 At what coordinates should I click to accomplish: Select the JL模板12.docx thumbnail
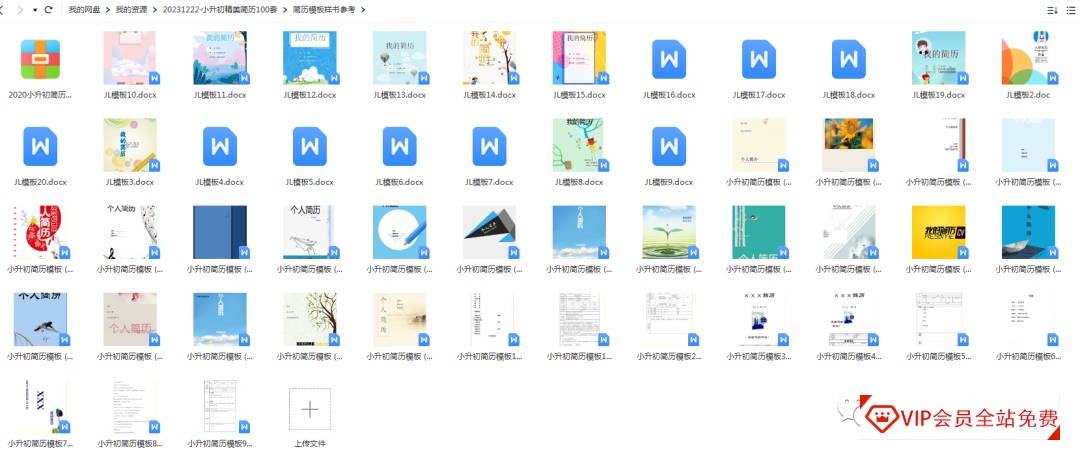click(x=309, y=58)
